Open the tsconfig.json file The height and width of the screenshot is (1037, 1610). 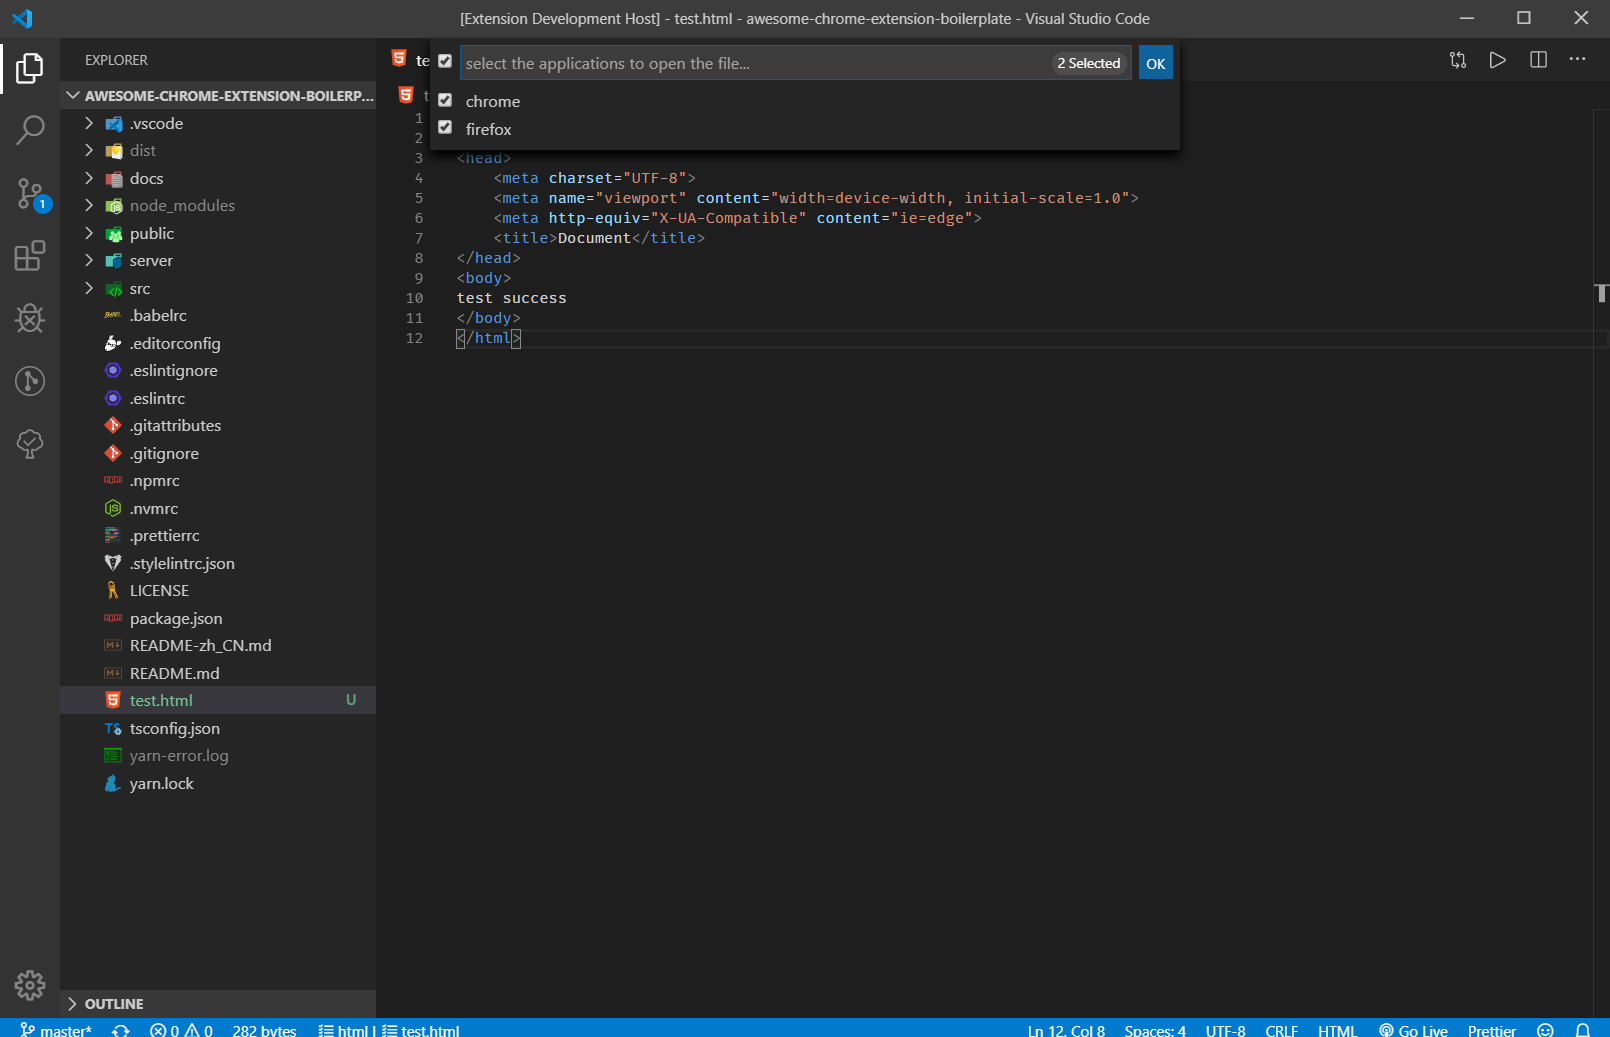coord(218,728)
